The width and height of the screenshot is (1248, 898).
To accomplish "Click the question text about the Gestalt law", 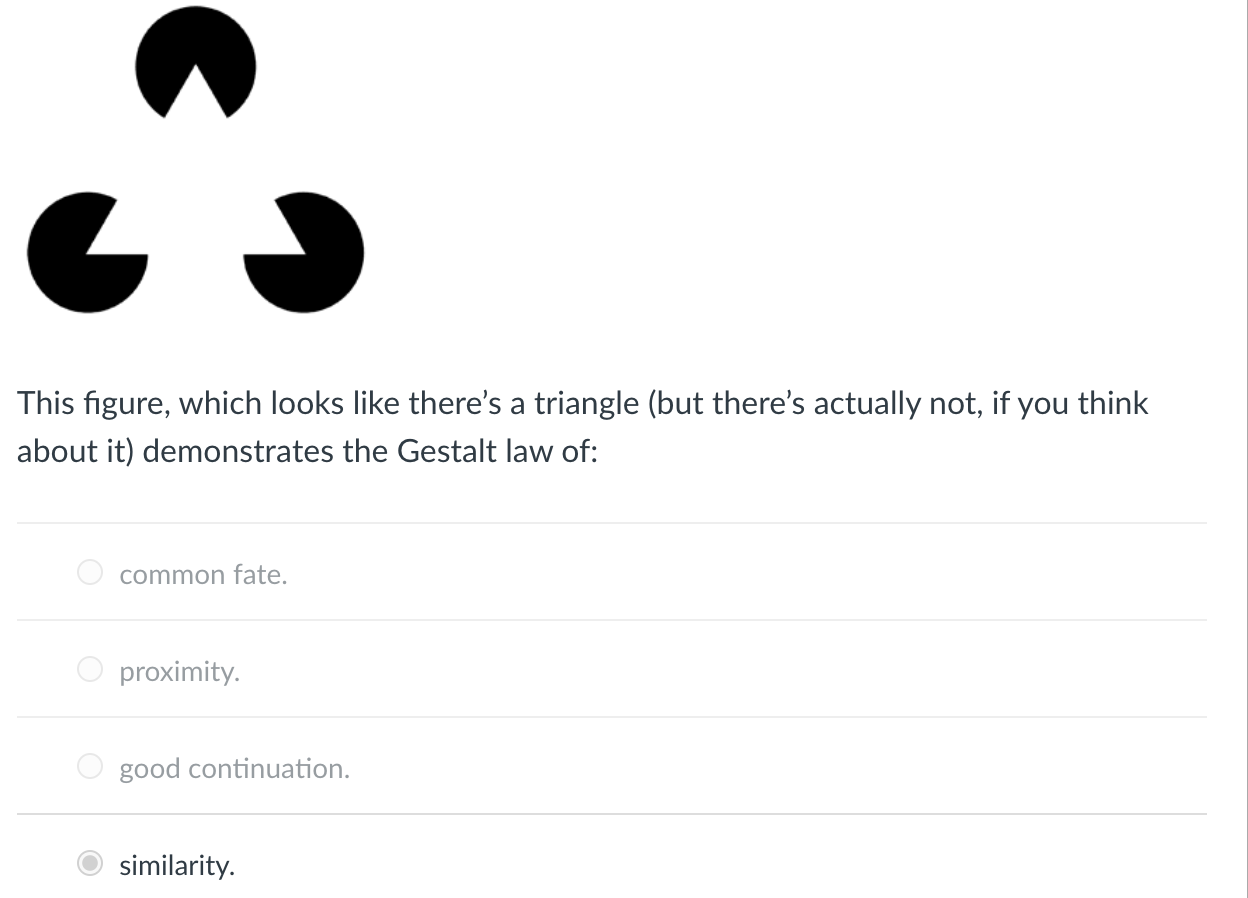I will (580, 426).
